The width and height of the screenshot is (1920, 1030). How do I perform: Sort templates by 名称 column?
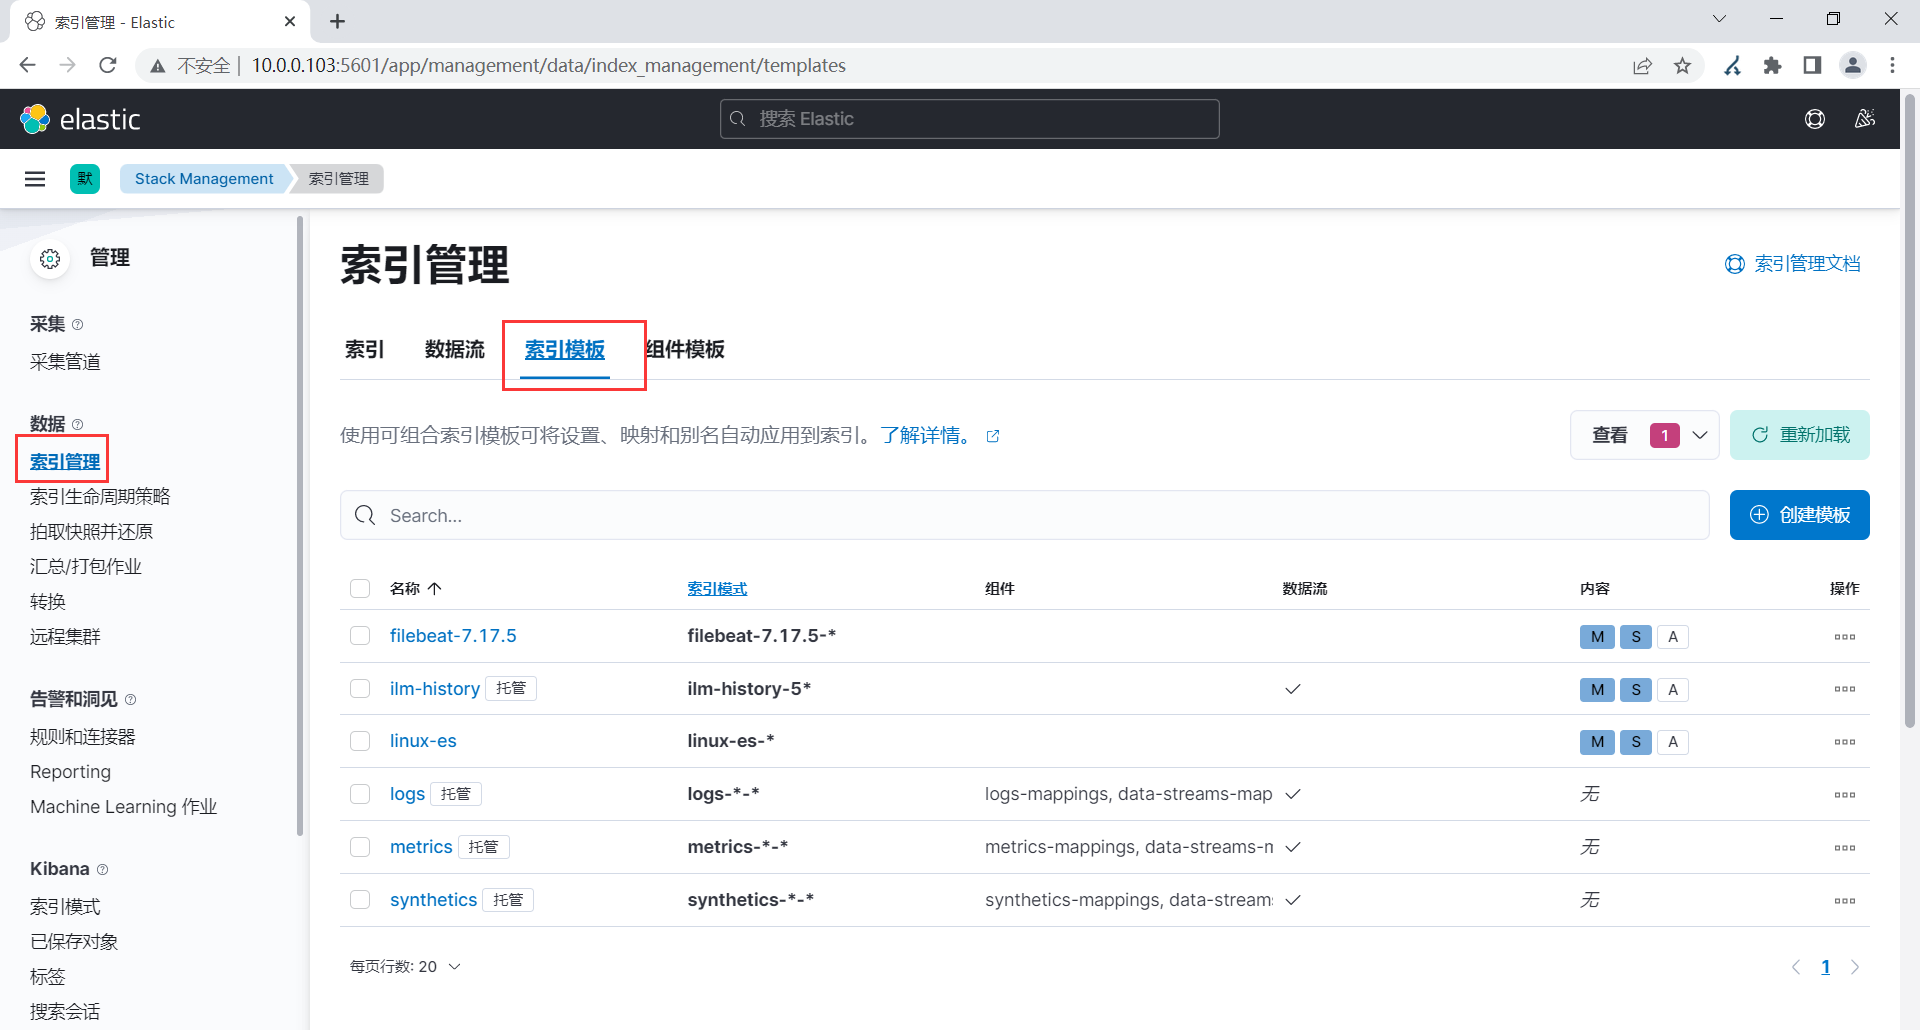tap(415, 589)
